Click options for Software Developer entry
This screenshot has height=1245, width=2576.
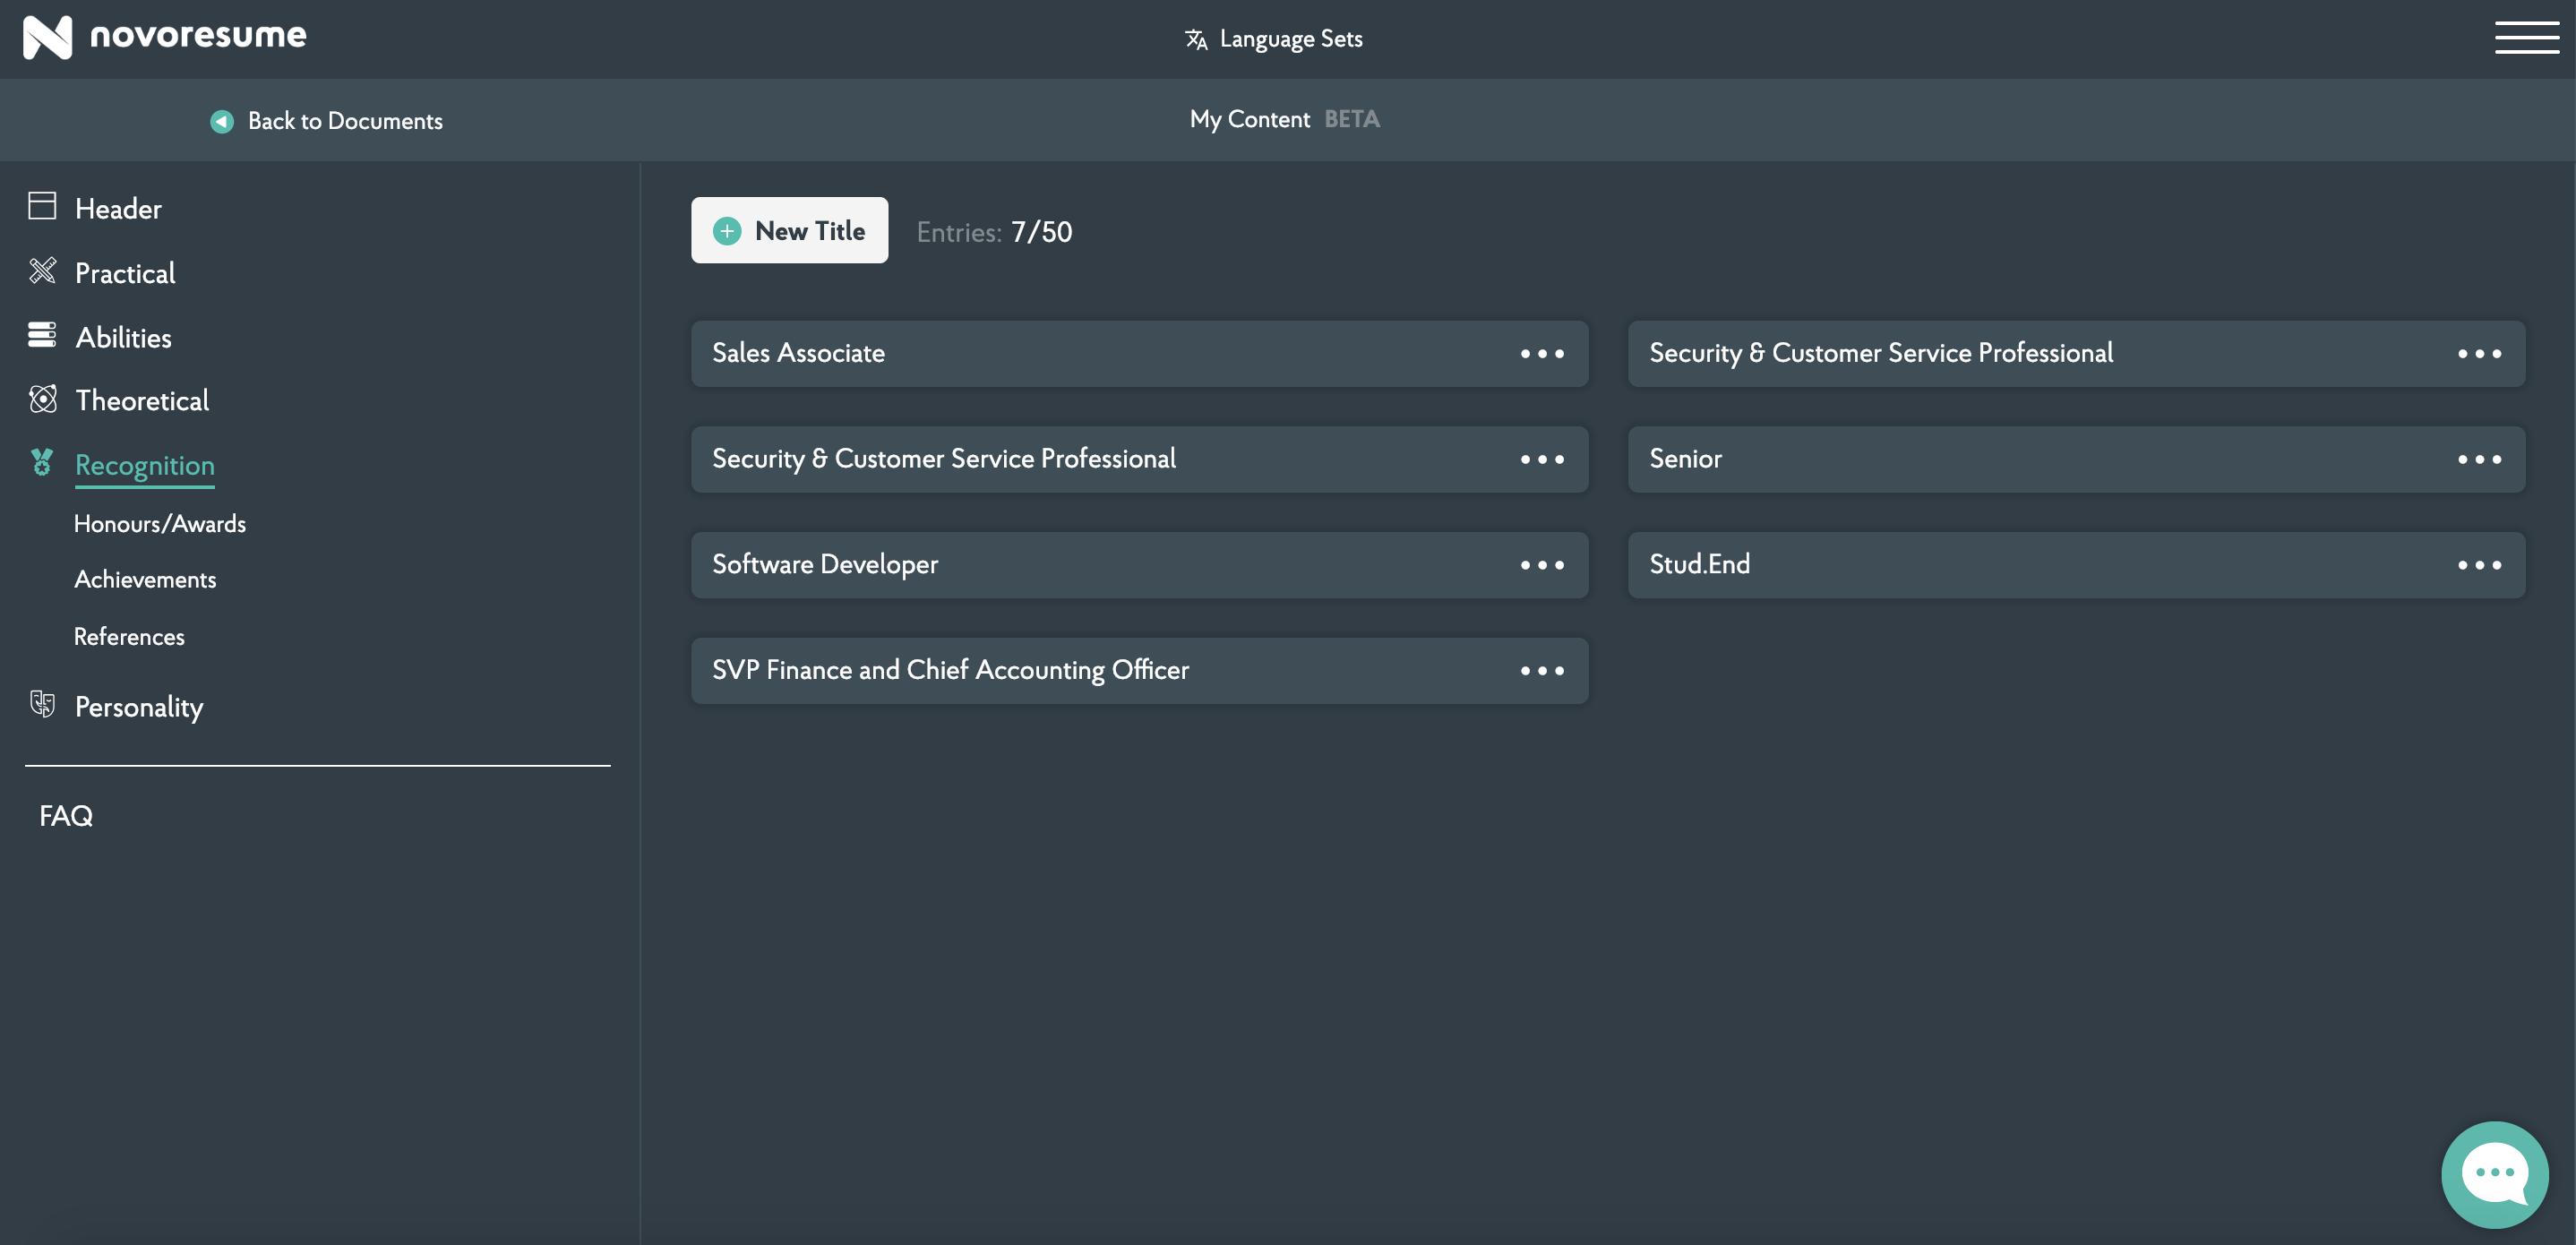[x=1541, y=563]
